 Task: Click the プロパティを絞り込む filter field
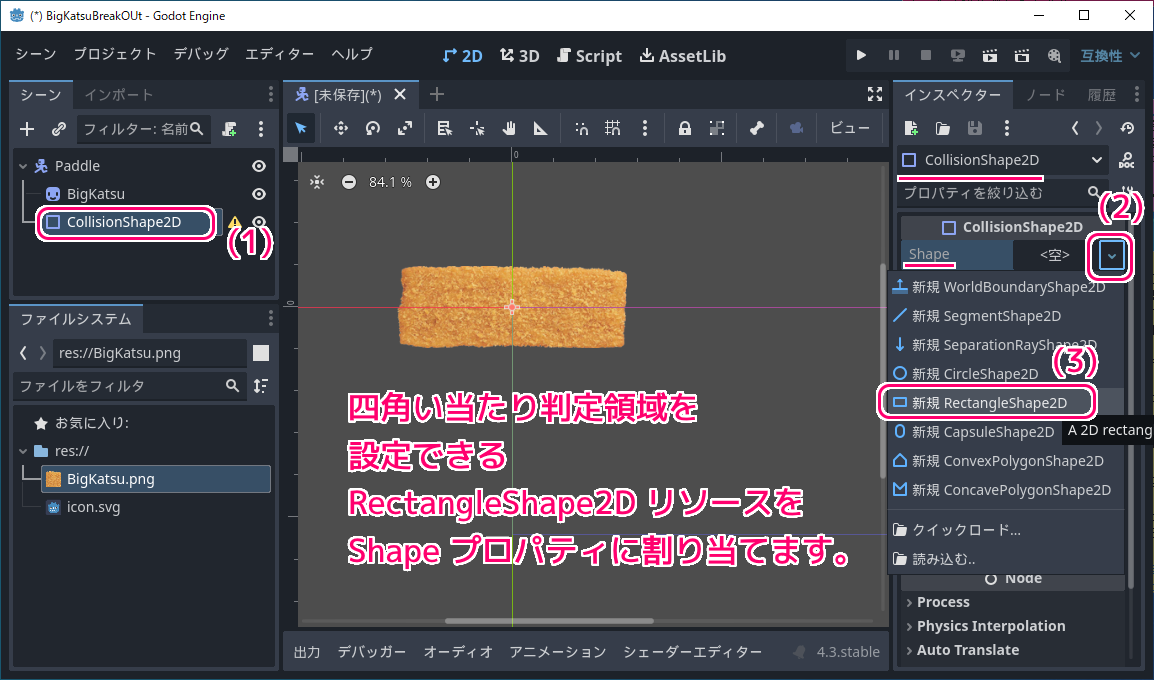(1001, 193)
